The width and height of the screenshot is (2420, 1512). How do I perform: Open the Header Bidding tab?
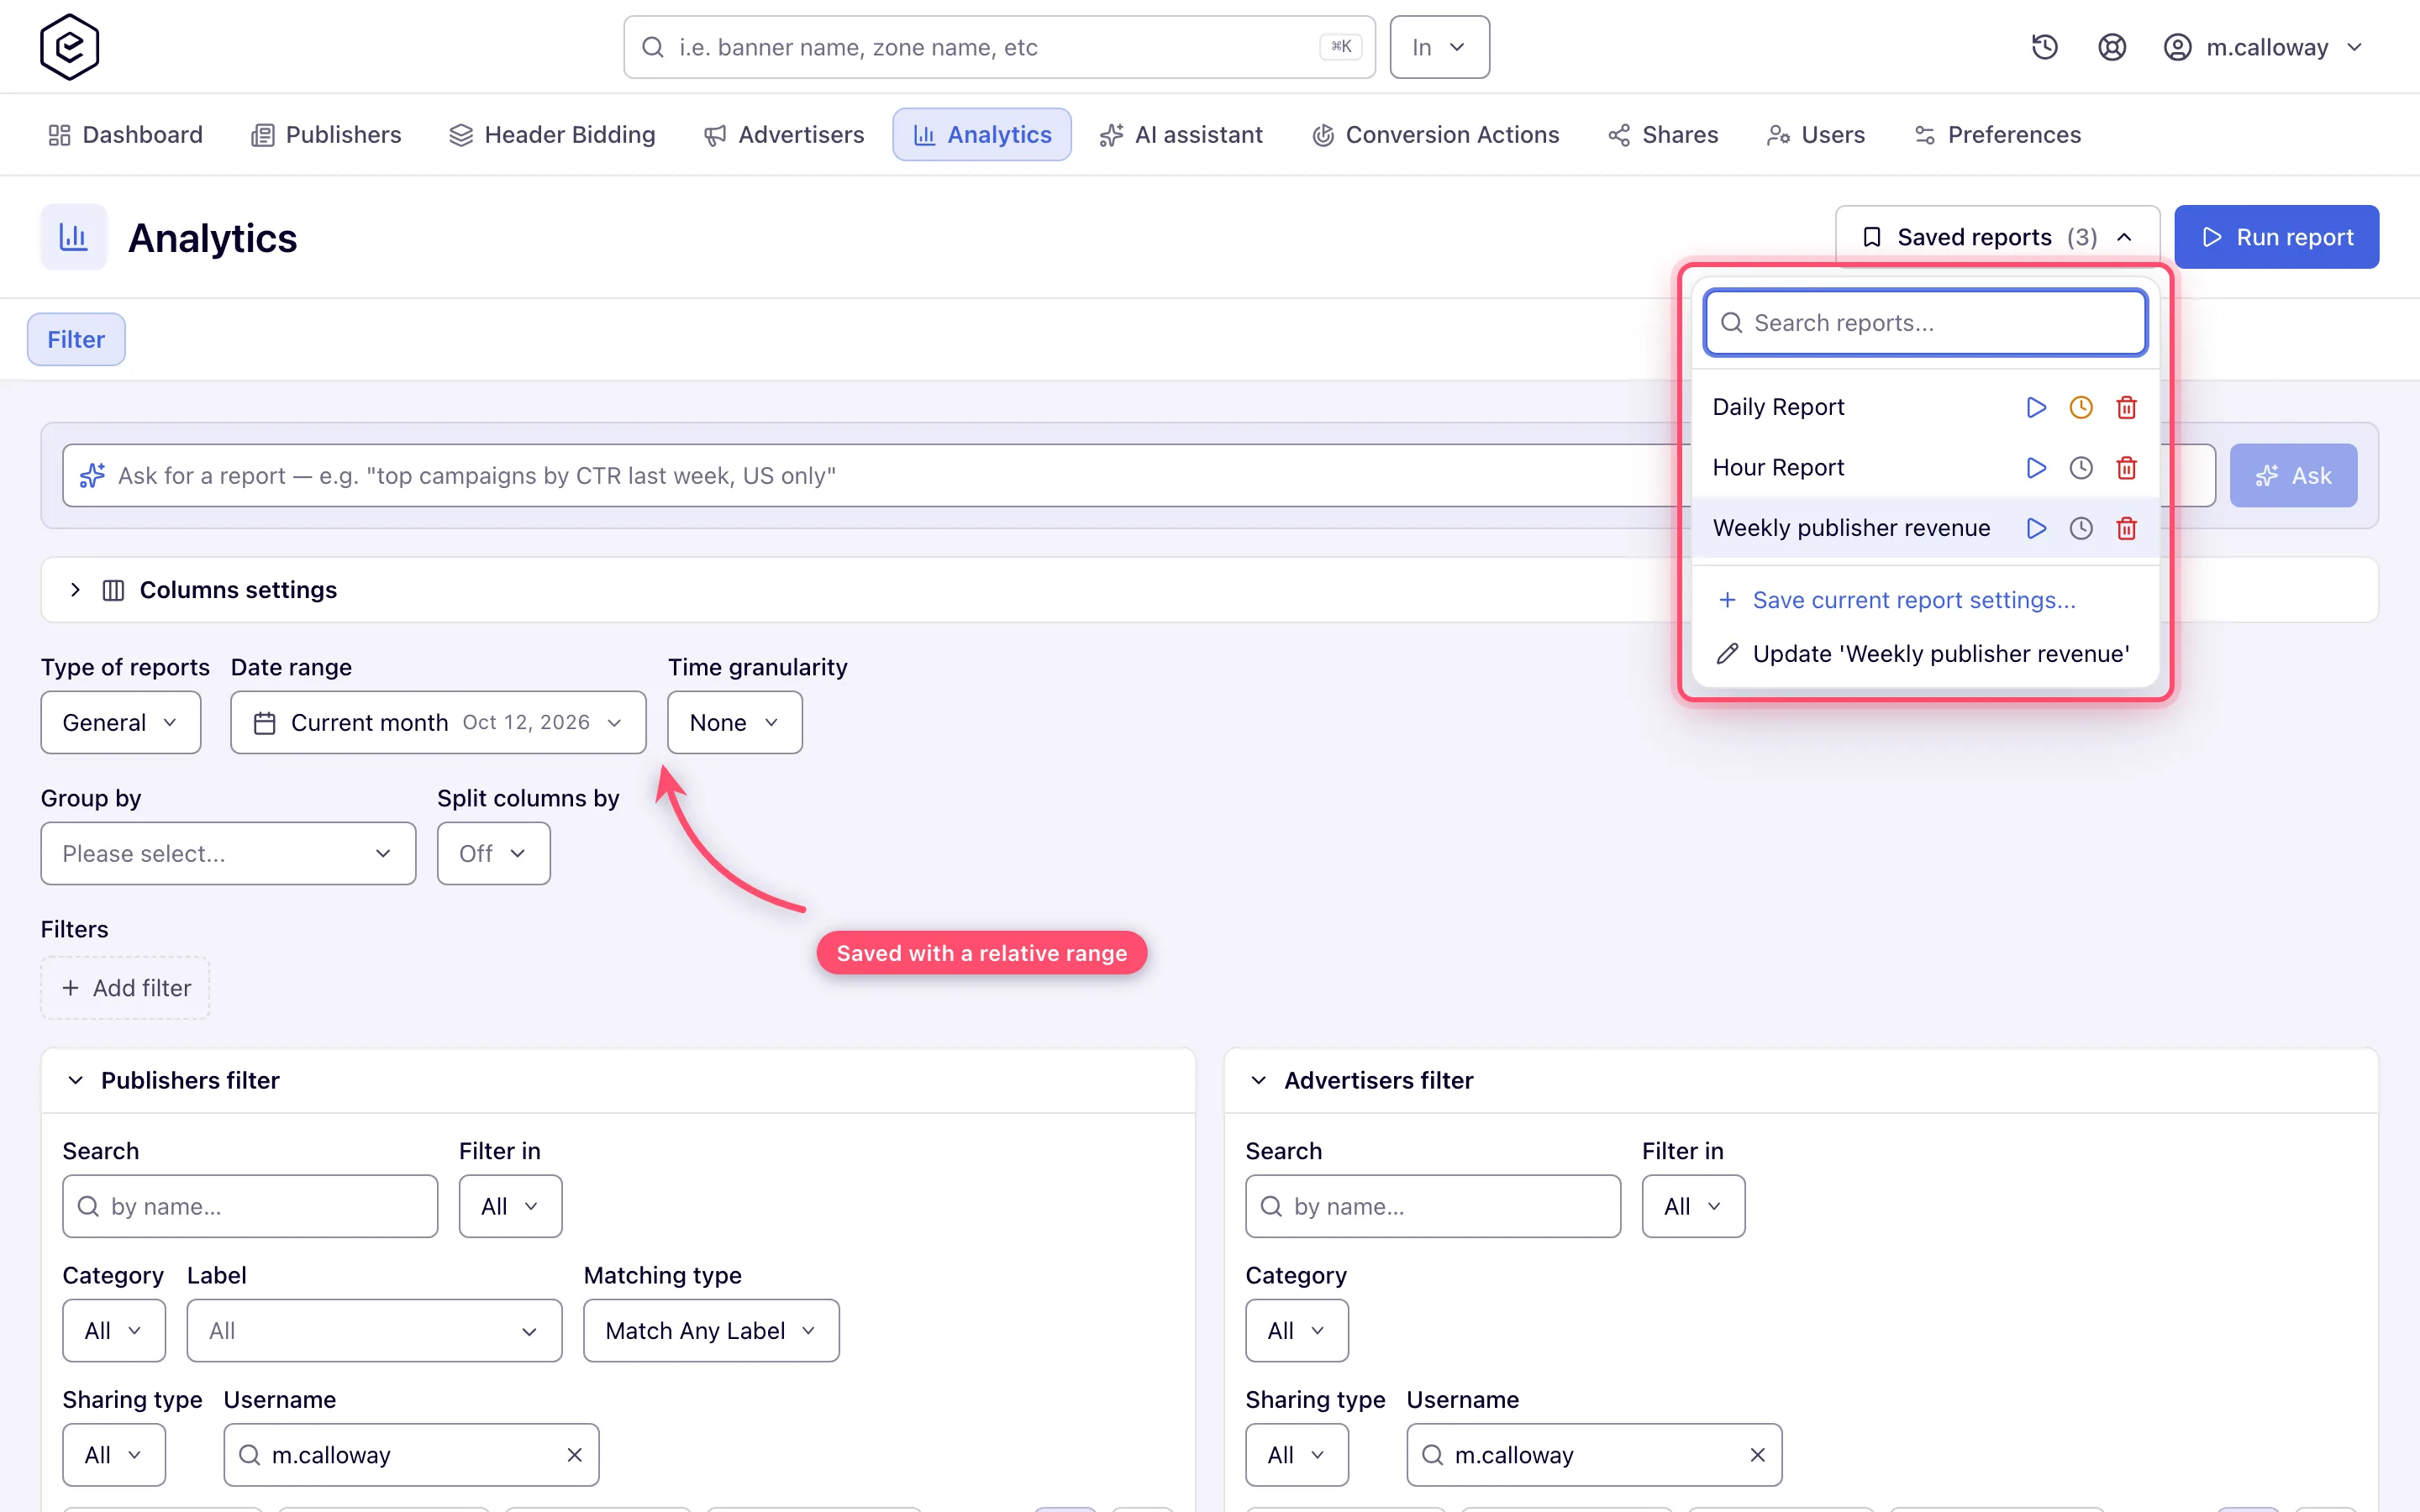click(552, 135)
